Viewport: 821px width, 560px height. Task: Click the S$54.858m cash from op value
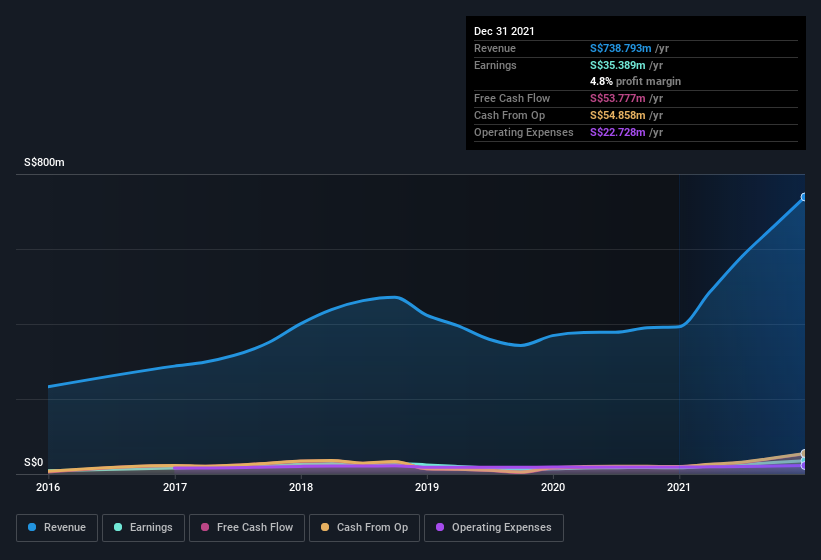[x=617, y=115]
